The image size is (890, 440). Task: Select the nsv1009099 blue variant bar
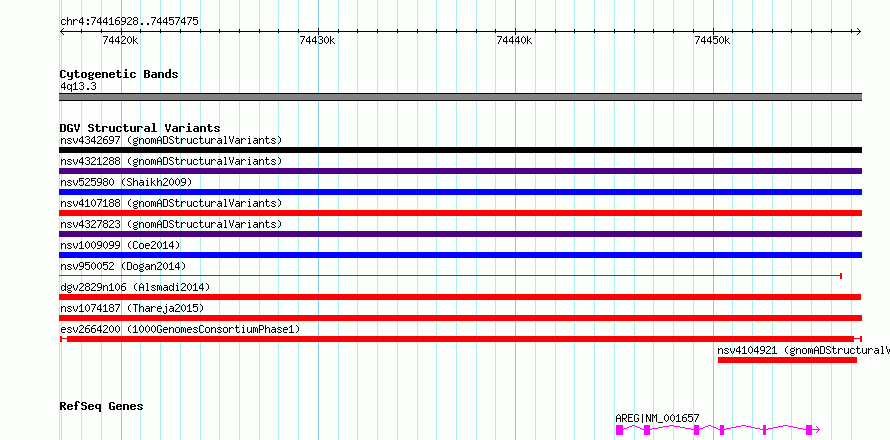coord(460,255)
